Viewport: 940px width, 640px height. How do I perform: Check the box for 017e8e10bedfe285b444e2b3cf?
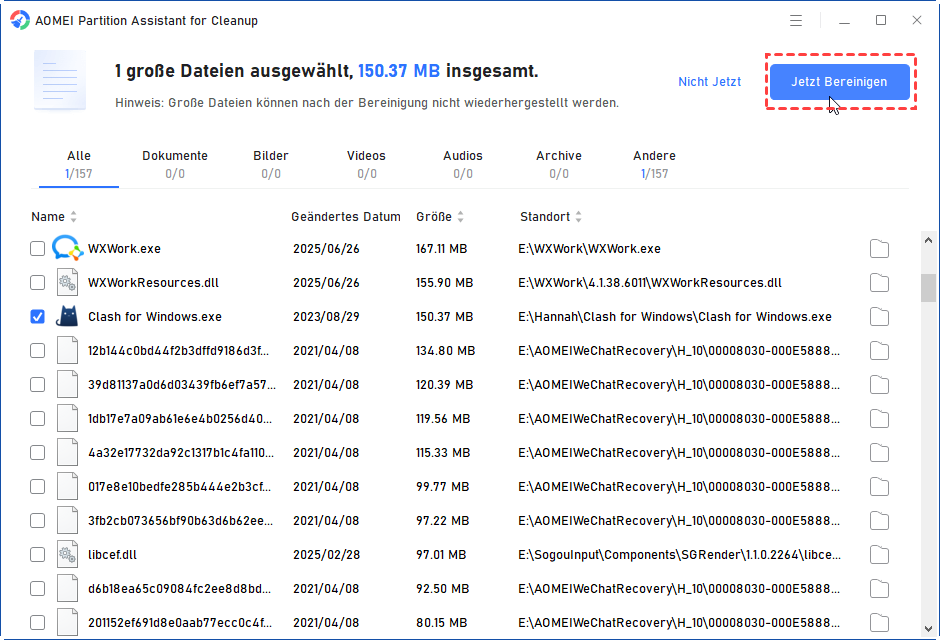[x=37, y=487]
